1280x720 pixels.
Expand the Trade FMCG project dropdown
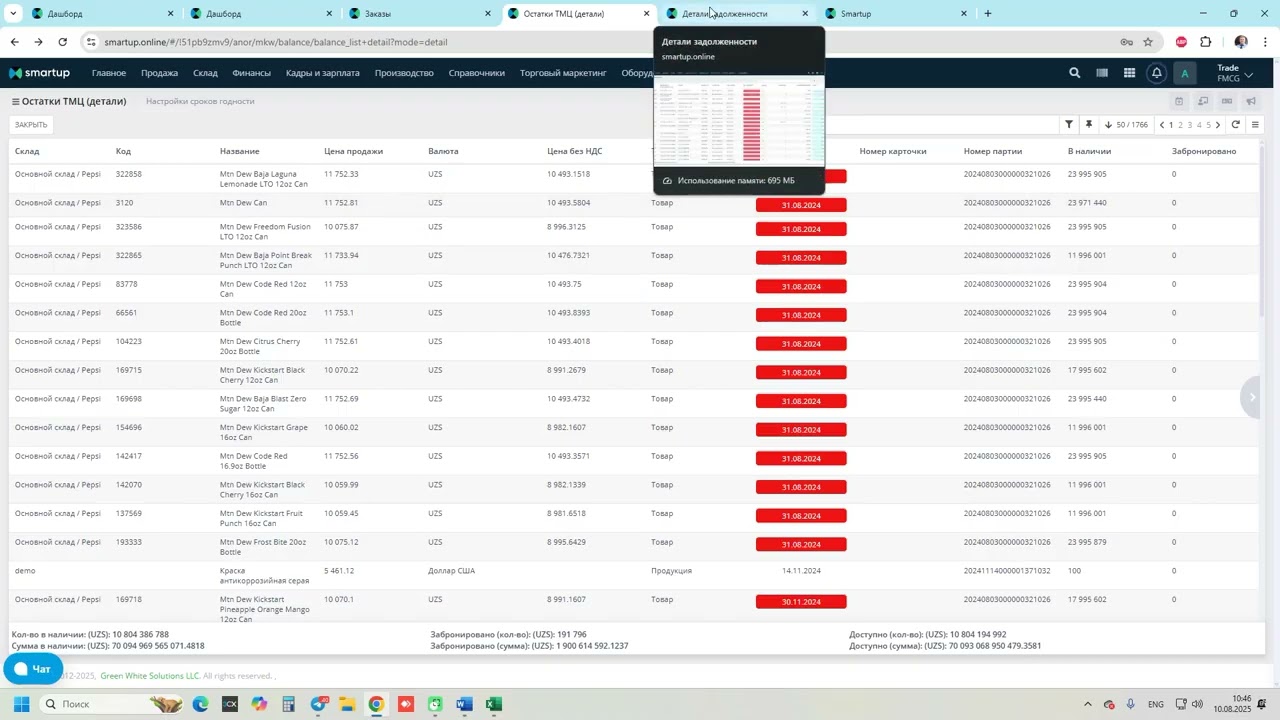pyautogui.click(x=1235, y=73)
